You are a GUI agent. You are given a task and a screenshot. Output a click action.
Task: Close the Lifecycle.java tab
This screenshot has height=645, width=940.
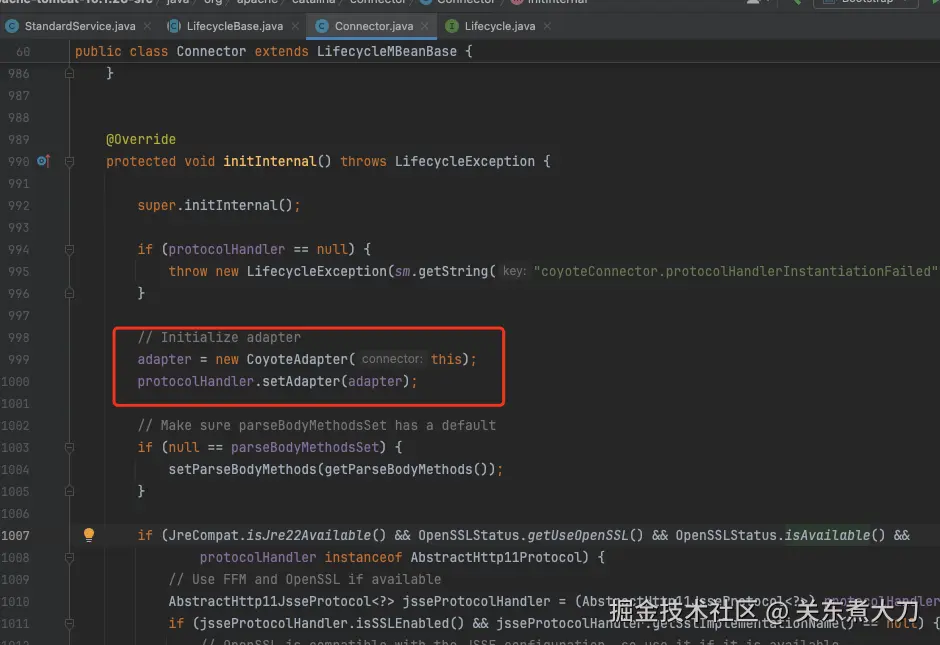point(547,26)
